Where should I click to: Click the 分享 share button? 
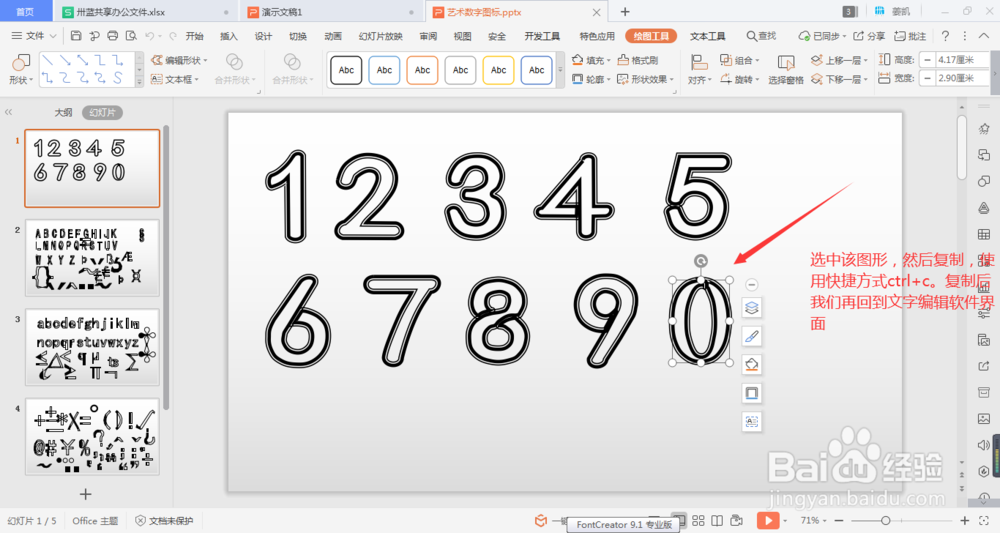tap(869, 36)
